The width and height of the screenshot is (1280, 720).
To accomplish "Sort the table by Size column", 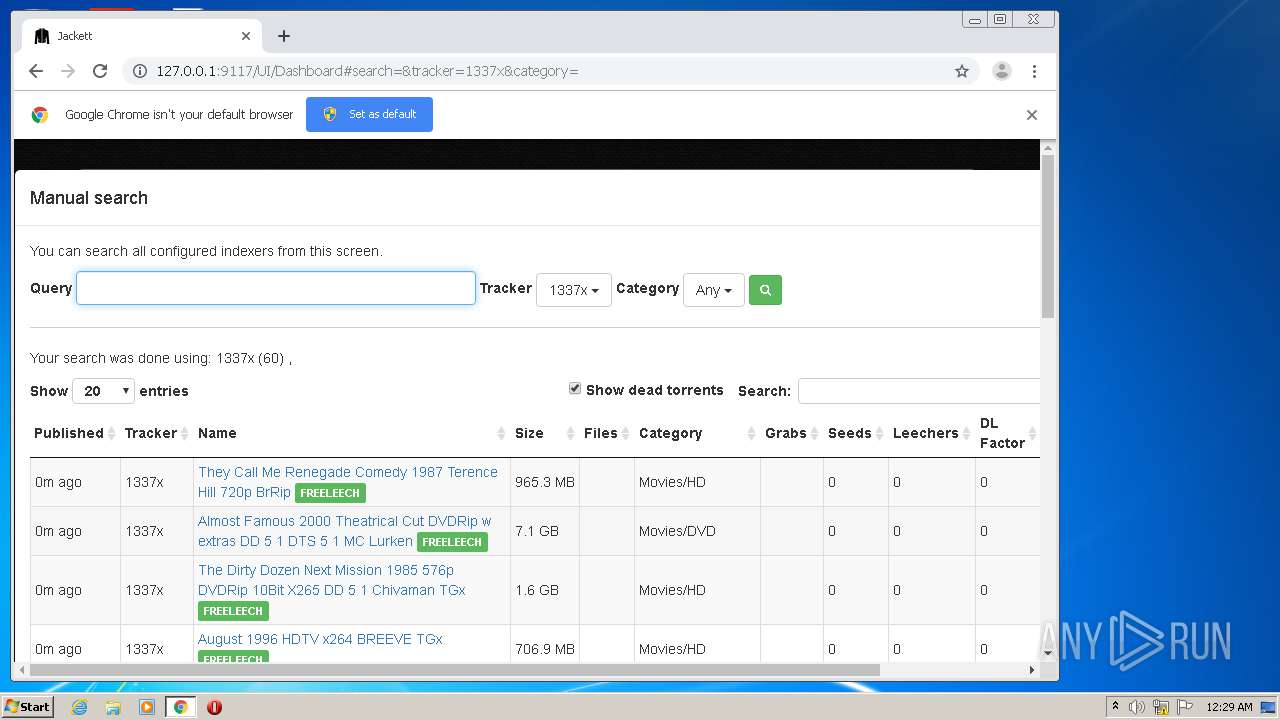I will point(545,433).
